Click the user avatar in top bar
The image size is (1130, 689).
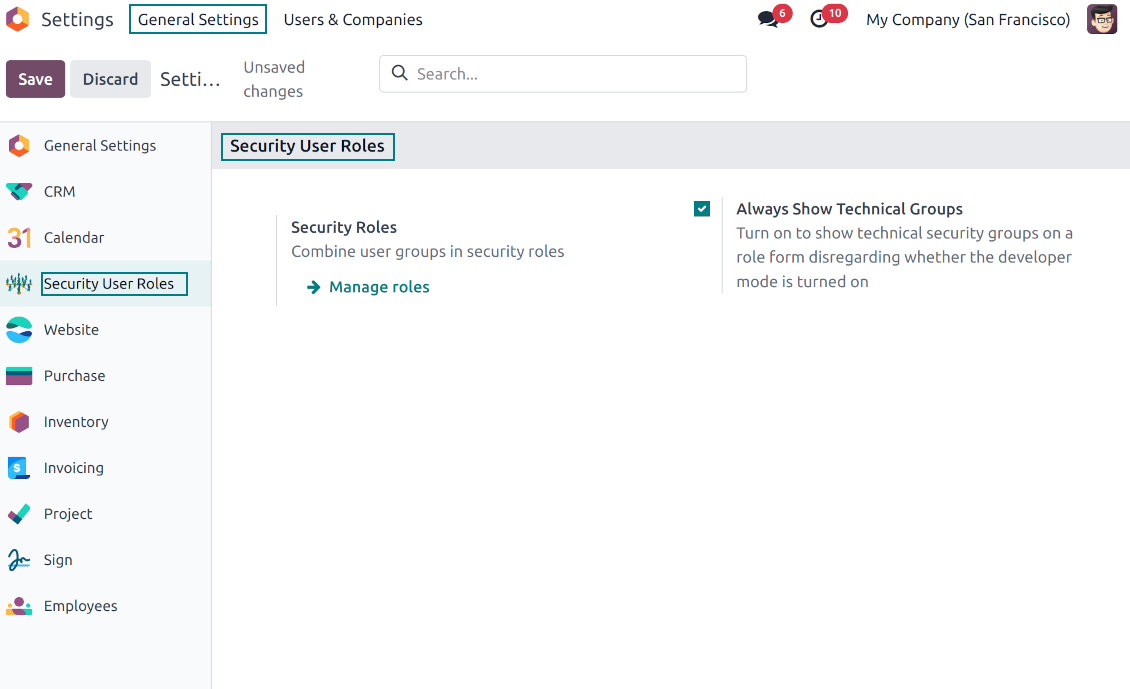tap(1102, 19)
